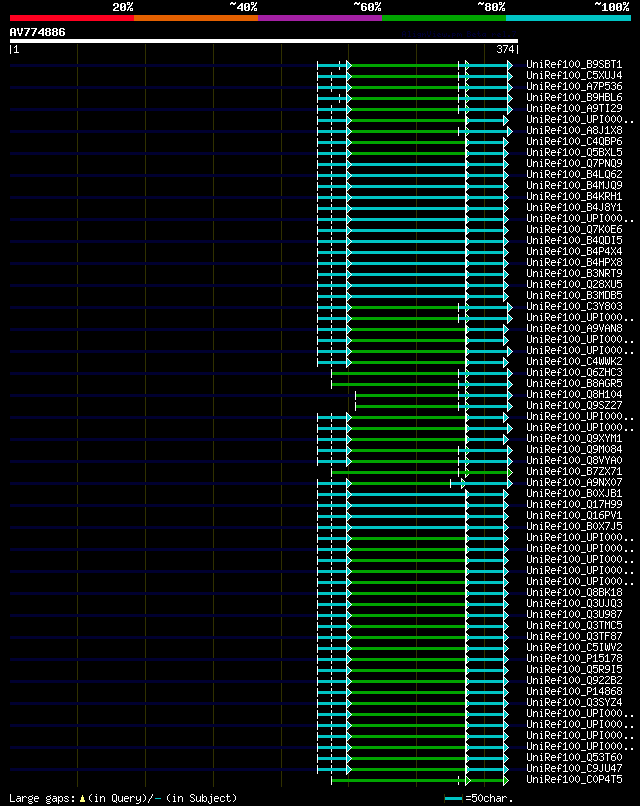Open hit UniRef100_B4QDI5
This screenshot has width=640, height=806.
click(x=574, y=241)
